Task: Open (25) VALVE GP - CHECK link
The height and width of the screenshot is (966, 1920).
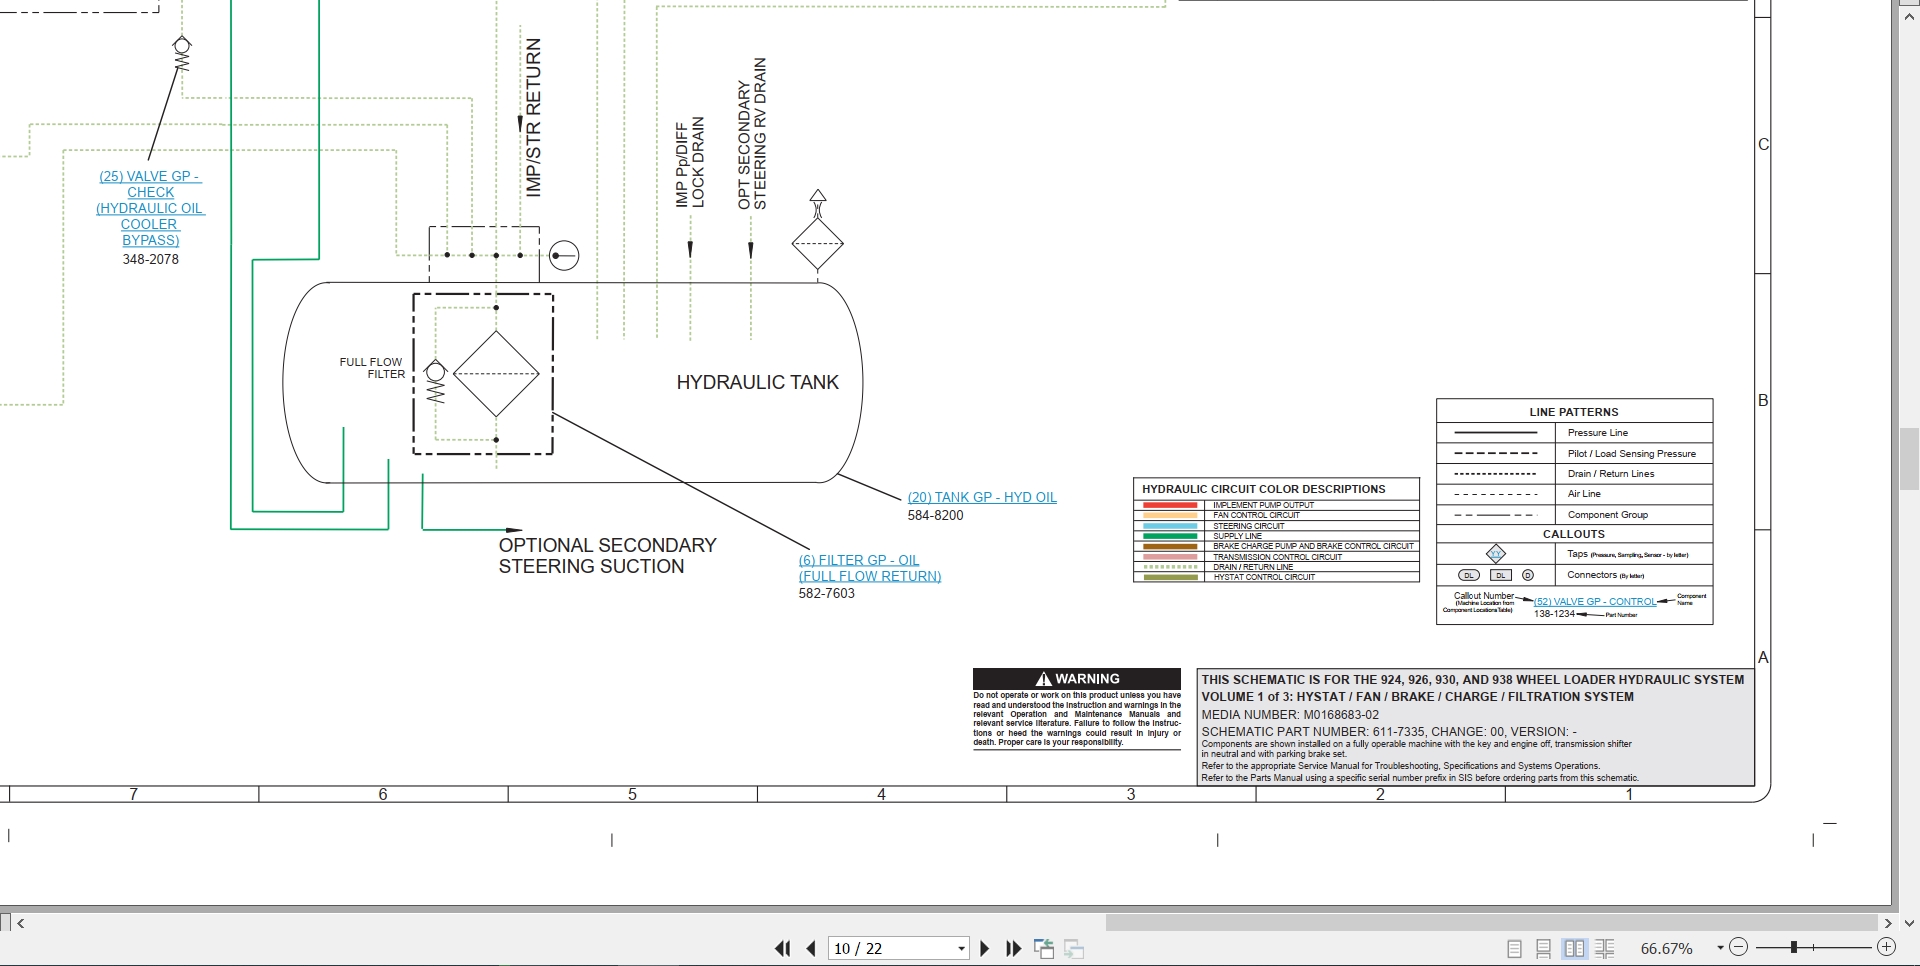Action: pos(150,208)
